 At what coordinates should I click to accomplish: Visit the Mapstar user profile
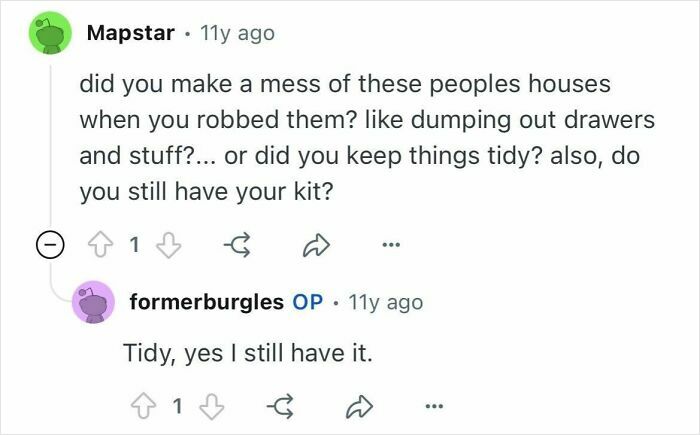[x=131, y=33]
